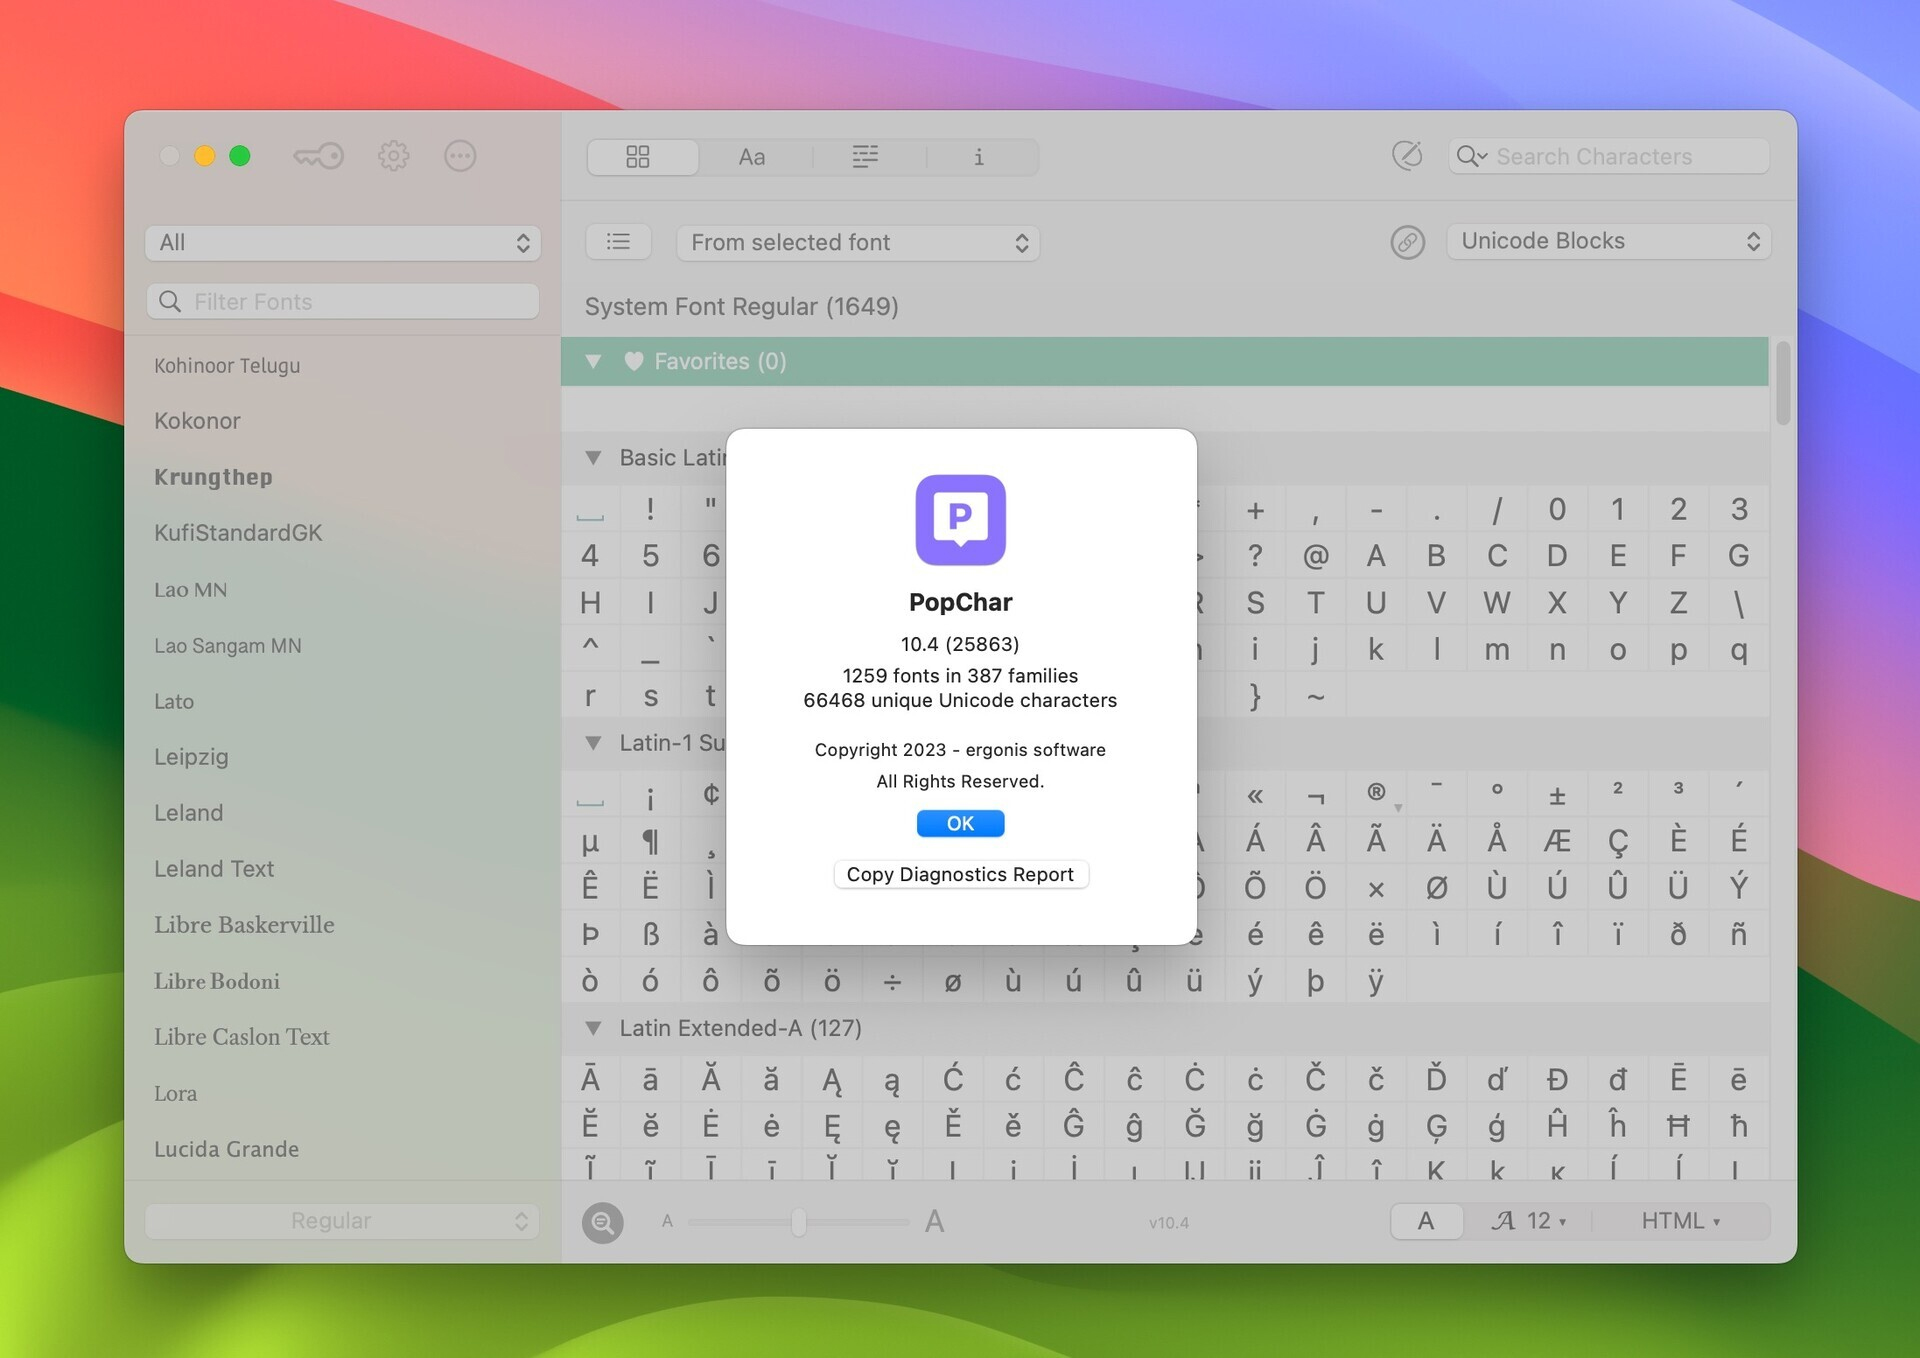Open the Unicode Blocks dropdown
The image size is (1920, 1358).
point(1608,241)
